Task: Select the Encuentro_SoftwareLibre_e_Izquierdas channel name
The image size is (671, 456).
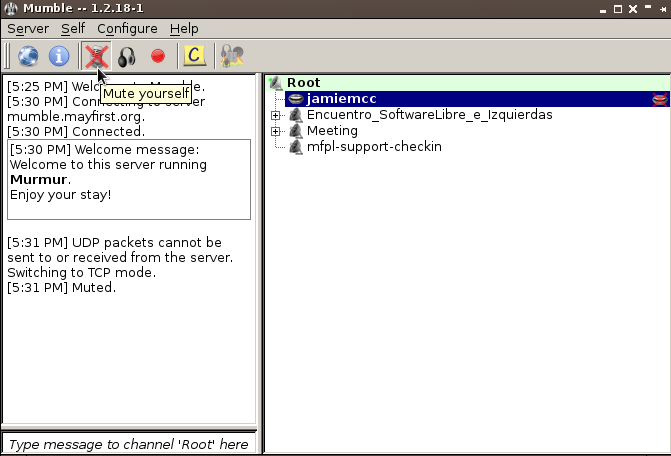Action: (430, 115)
